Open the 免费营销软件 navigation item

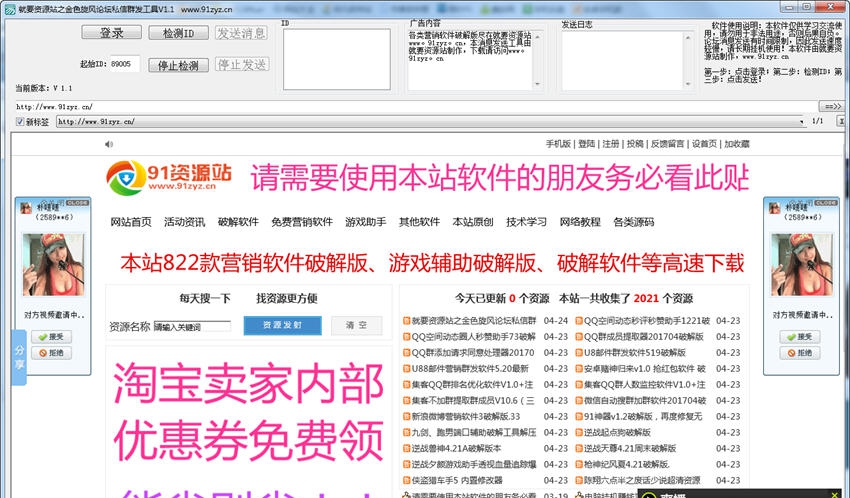[x=302, y=222]
